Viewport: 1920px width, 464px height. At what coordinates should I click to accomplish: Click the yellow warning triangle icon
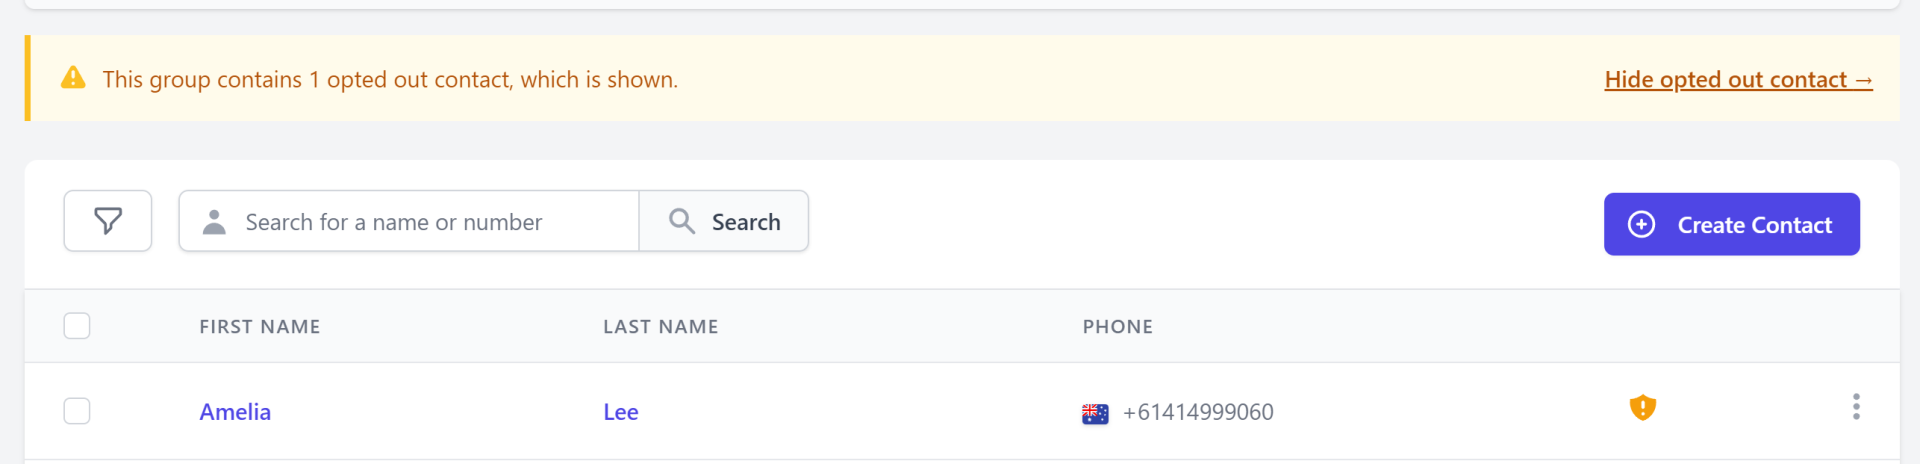(73, 78)
